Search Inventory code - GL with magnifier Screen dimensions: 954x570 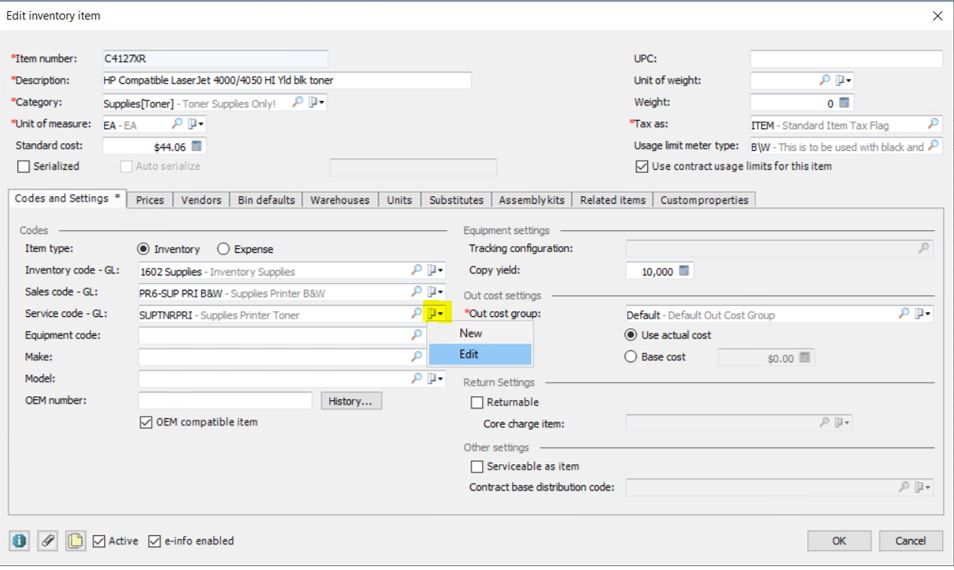tap(416, 270)
